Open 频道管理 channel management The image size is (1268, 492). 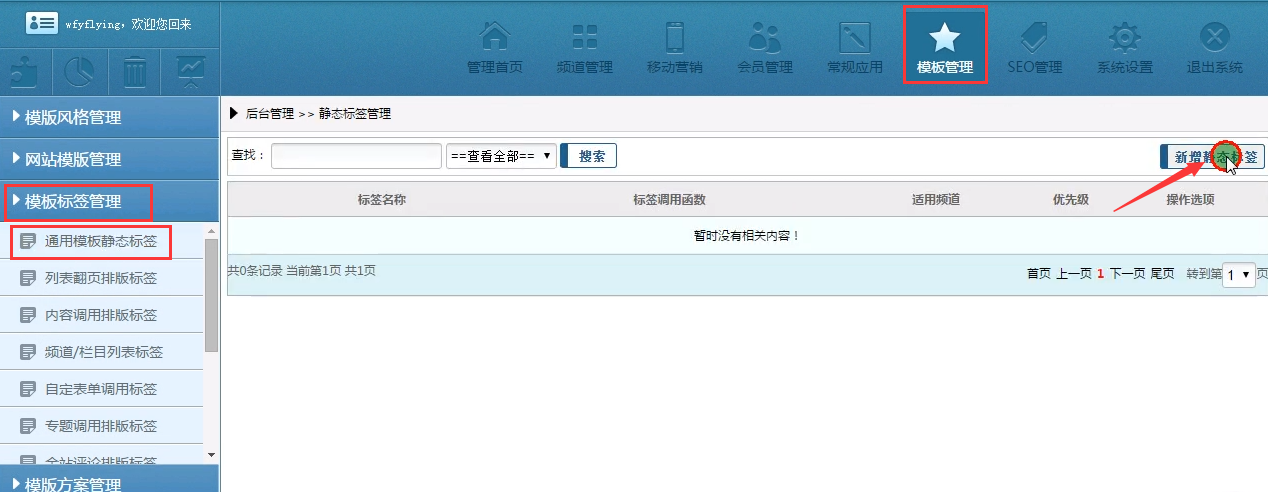pos(584,47)
